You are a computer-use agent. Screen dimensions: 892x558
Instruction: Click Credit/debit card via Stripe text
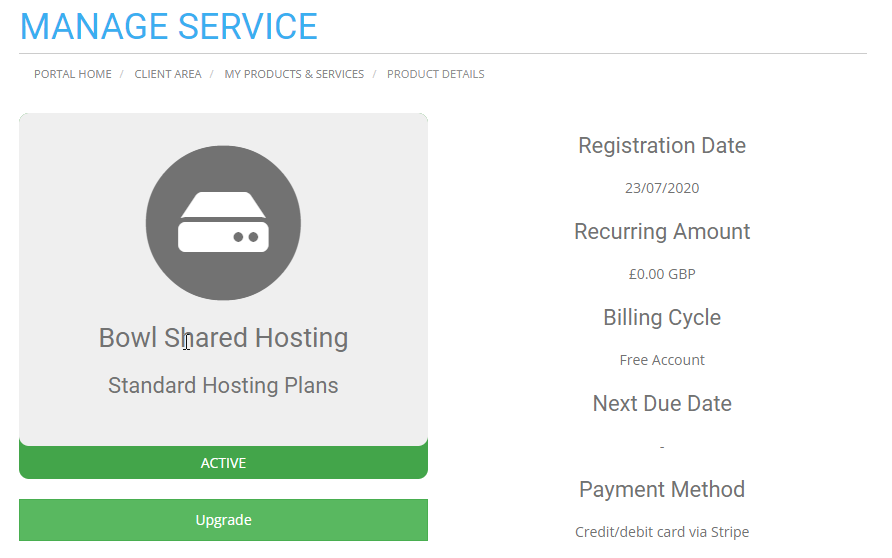coord(662,532)
